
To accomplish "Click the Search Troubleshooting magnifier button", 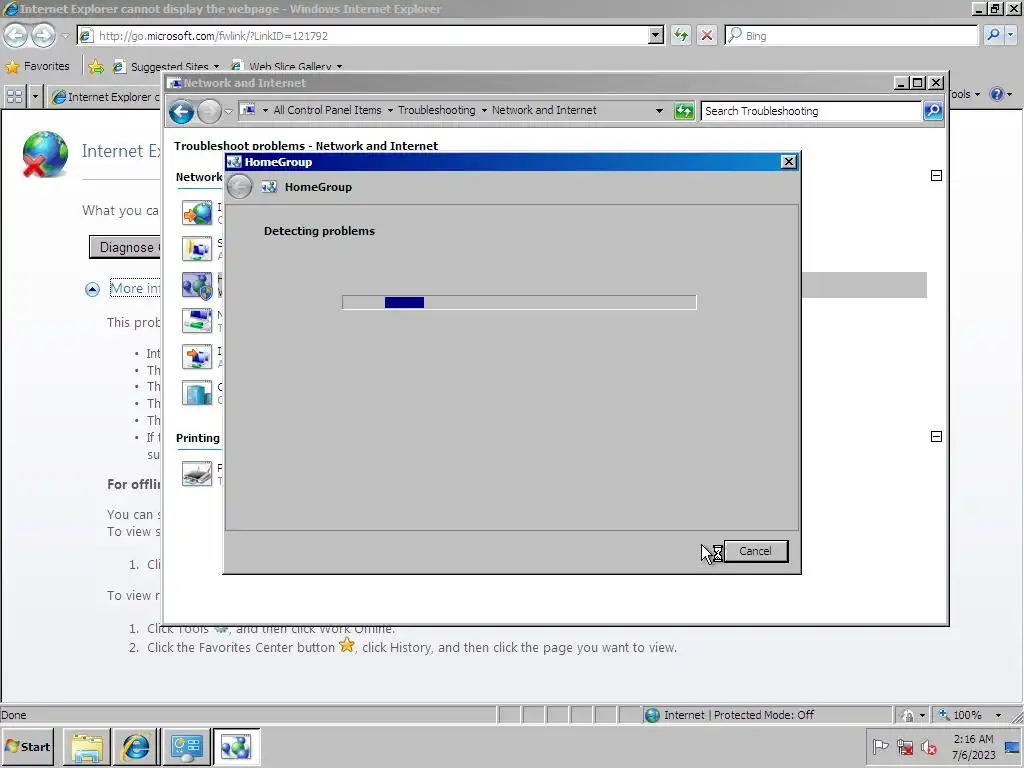I will click(933, 111).
